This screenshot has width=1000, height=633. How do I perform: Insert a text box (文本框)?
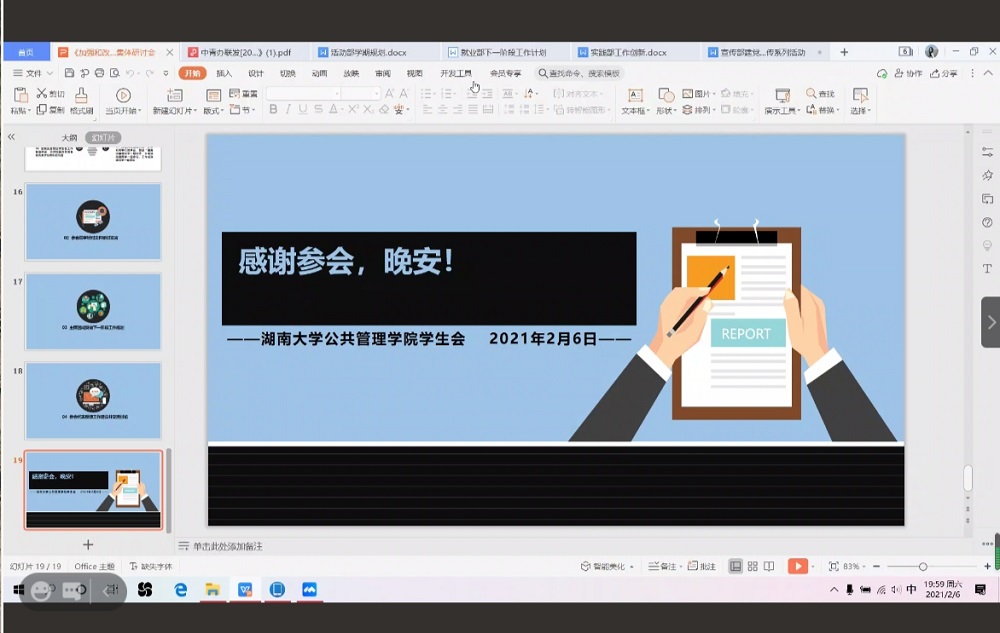point(634,100)
